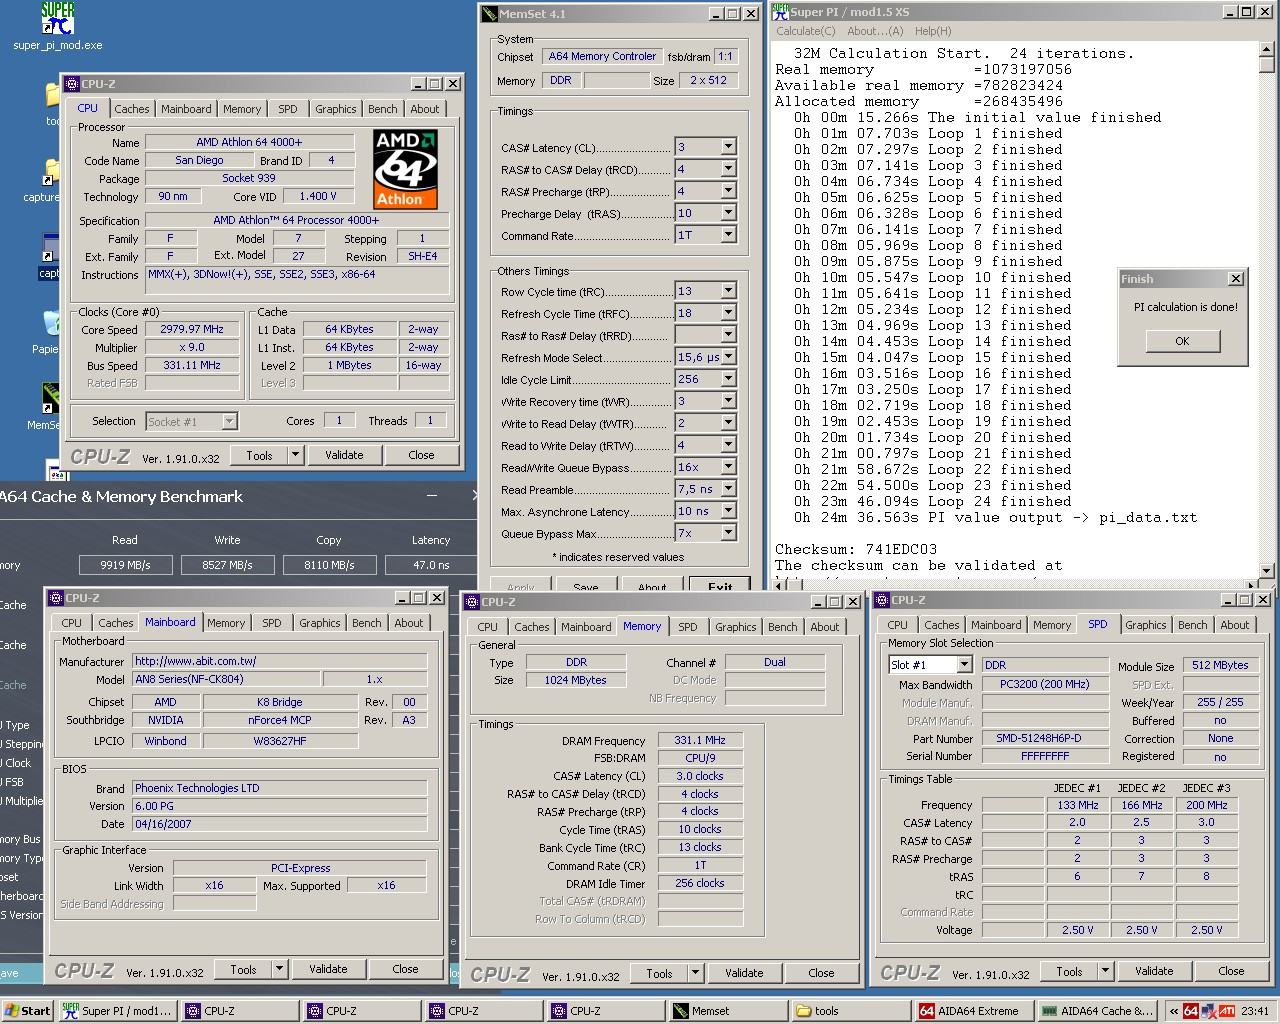This screenshot has width=1280, height=1024.
Task: Close the Finish dialog with X
Action: click(1236, 279)
